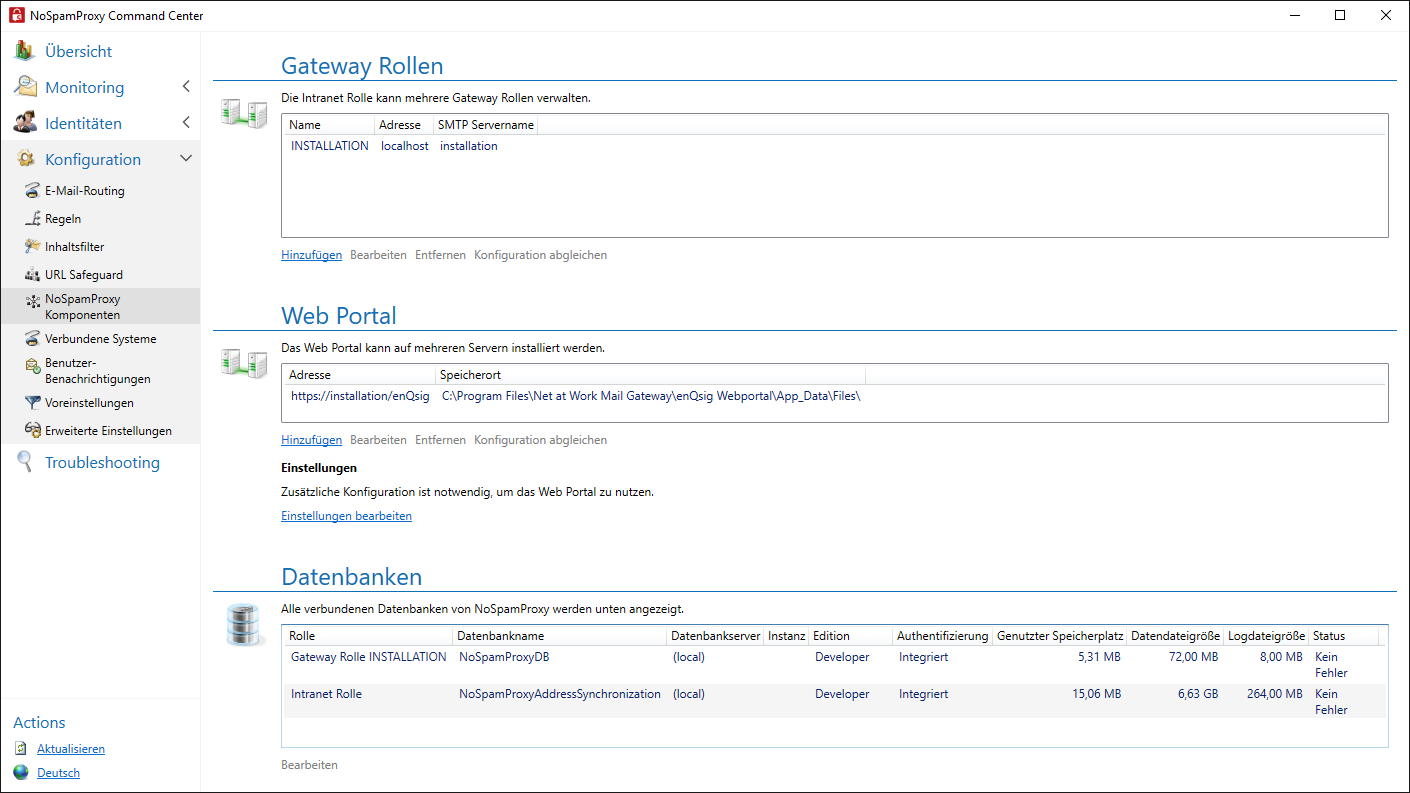
Task: Open the Troubleshooting section
Action: click(102, 462)
